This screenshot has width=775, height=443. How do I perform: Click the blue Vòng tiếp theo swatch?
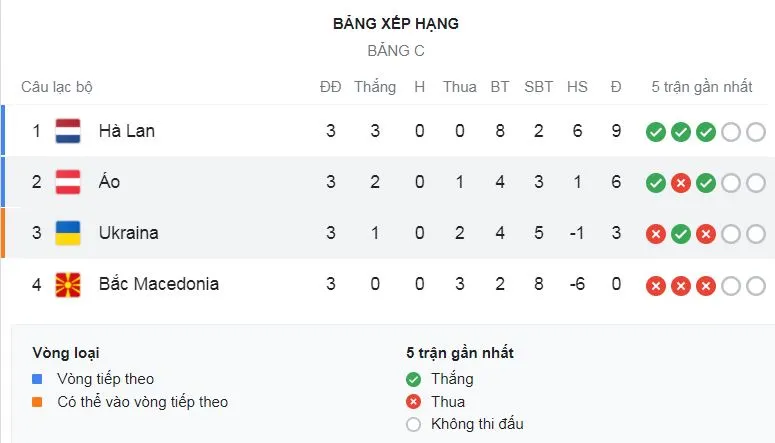38,379
